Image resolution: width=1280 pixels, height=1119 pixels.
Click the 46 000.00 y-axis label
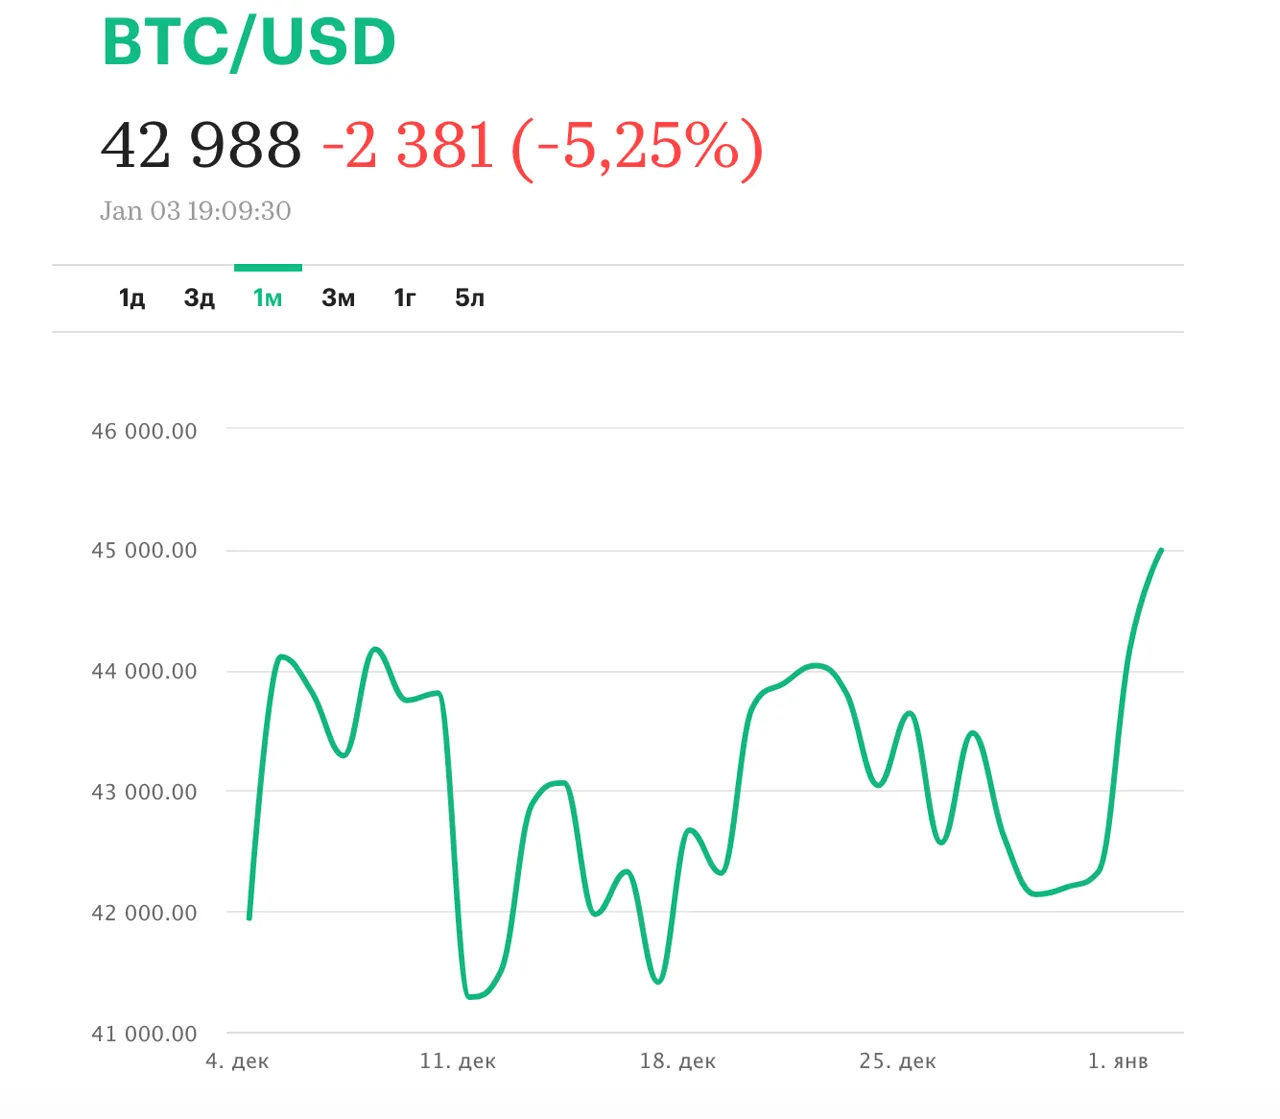[x=144, y=431]
